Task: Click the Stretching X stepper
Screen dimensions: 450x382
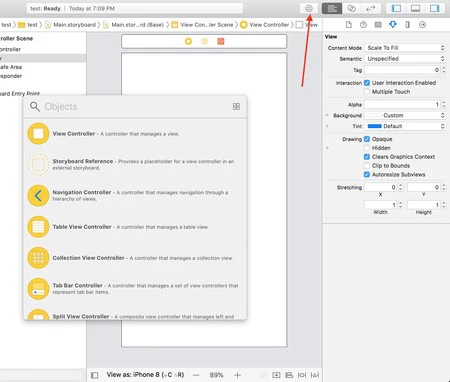Action: coord(400,187)
